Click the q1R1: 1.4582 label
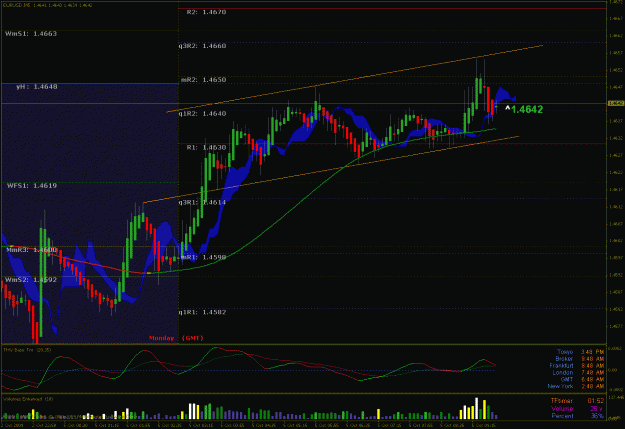Image resolution: width=625 pixels, height=429 pixels. click(x=202, y=312)
